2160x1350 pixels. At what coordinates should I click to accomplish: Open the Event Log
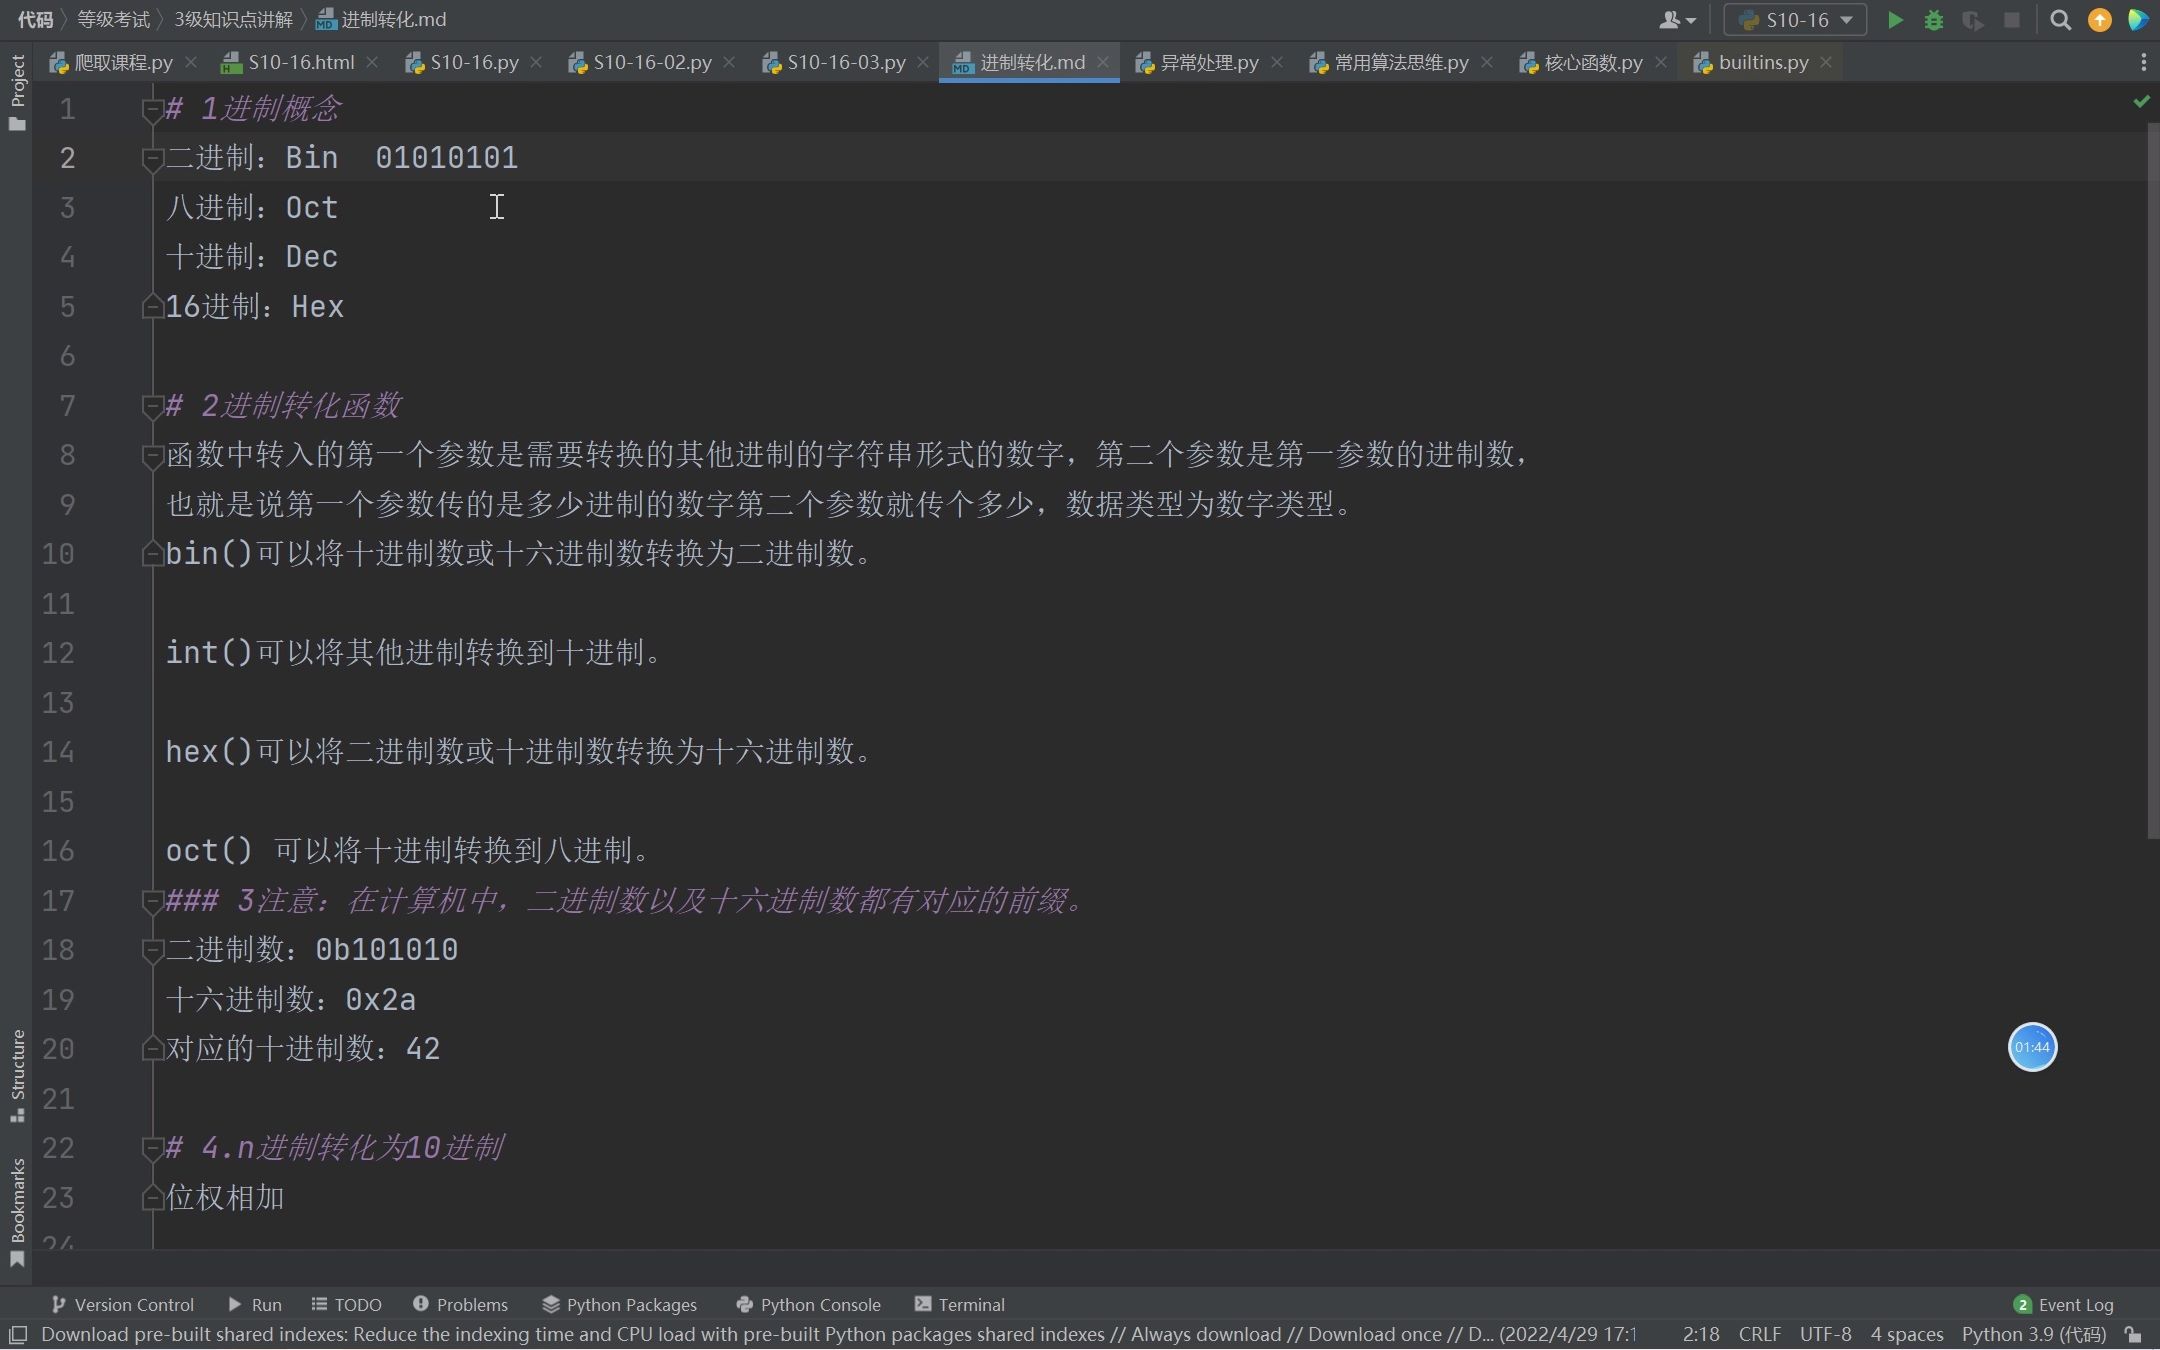(x=2064, y=1304)
